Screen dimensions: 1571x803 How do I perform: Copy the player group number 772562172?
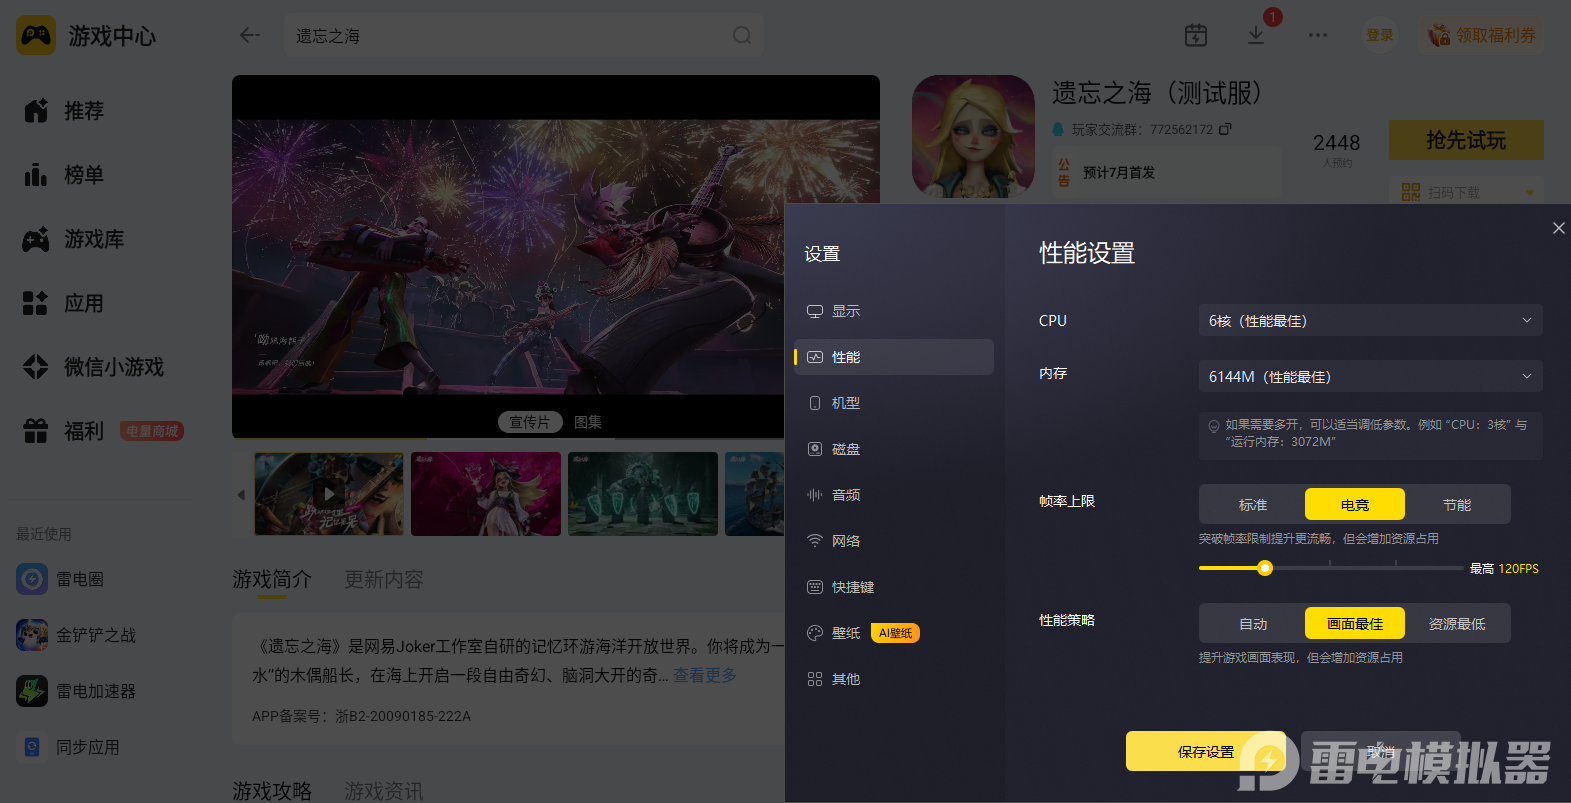1225,129
